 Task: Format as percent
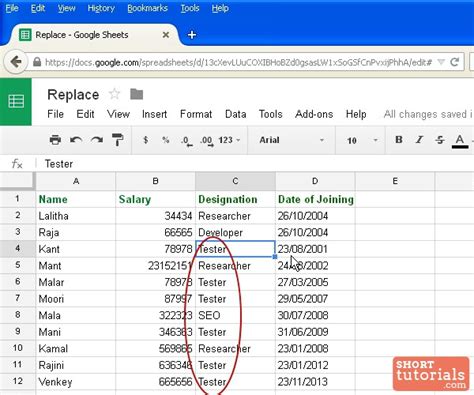pos(166,140)
